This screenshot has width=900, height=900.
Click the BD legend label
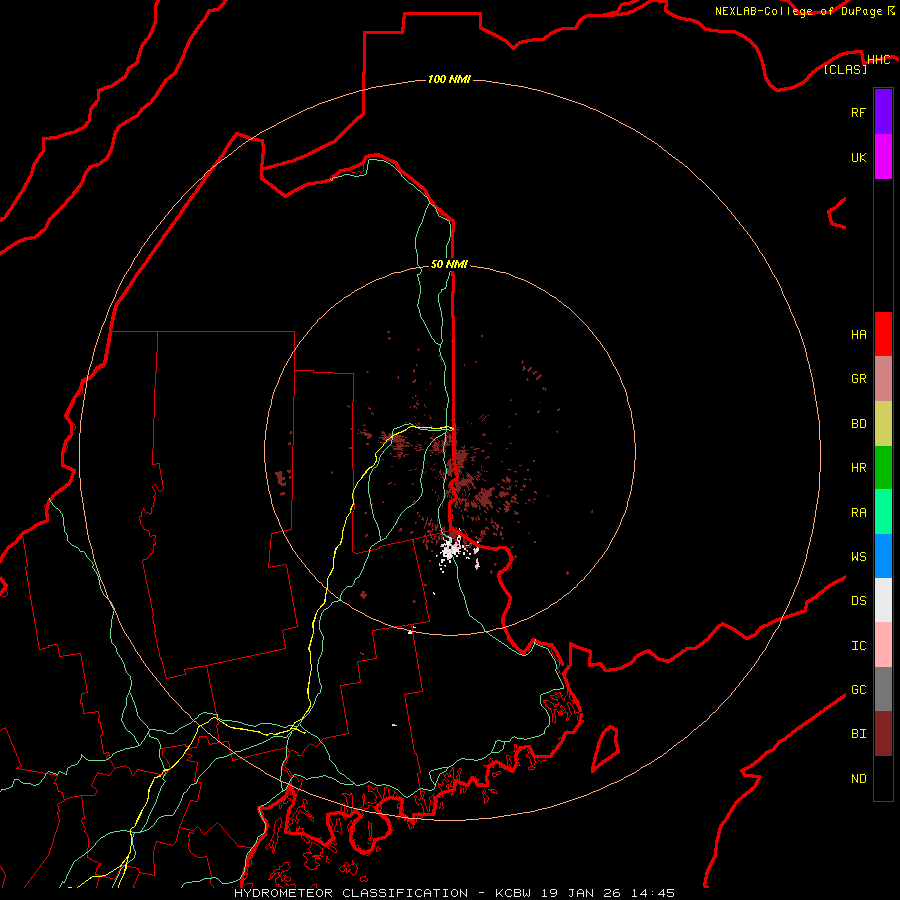[x=858, y=424]
